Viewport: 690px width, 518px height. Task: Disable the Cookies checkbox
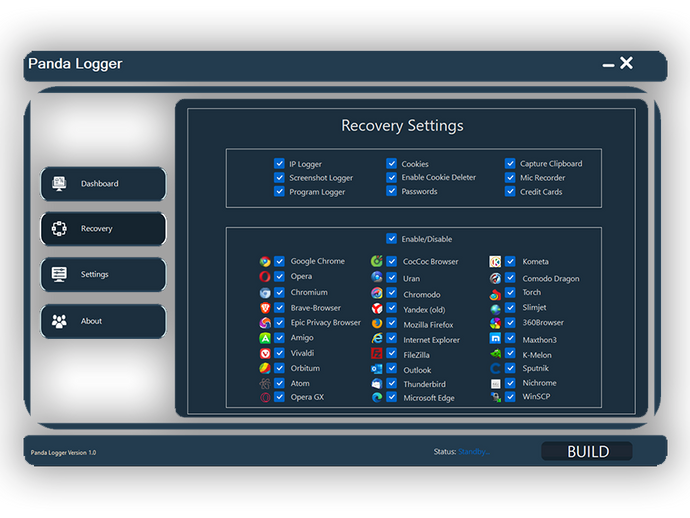[x=391, y=164]
